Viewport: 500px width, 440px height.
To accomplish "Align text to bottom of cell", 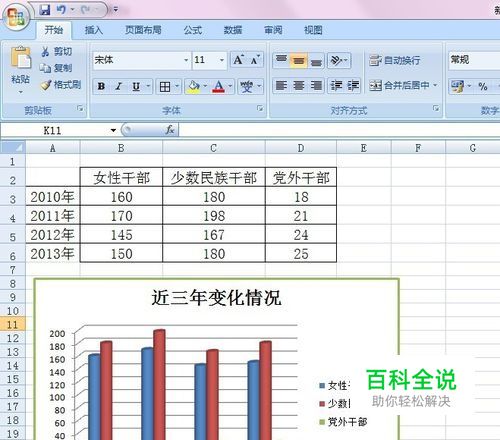I will click(316, 60).
